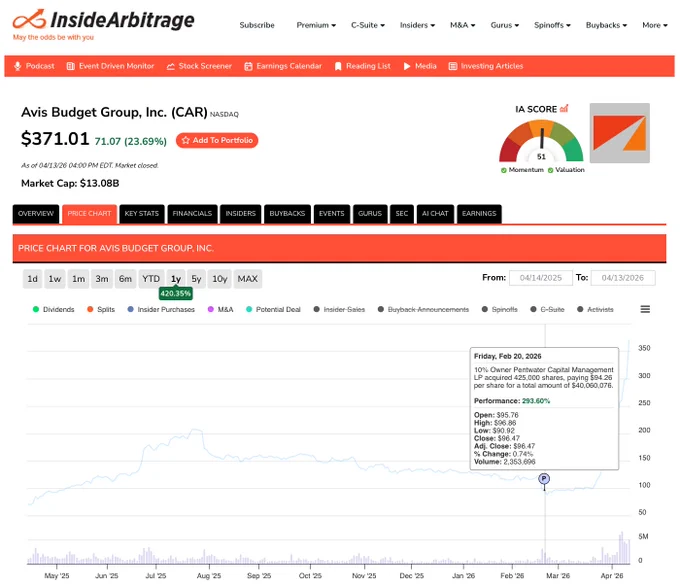Expand the Spinoffs navigation dropdown
This screenshot has width=680, height=587.
point(552,25)
